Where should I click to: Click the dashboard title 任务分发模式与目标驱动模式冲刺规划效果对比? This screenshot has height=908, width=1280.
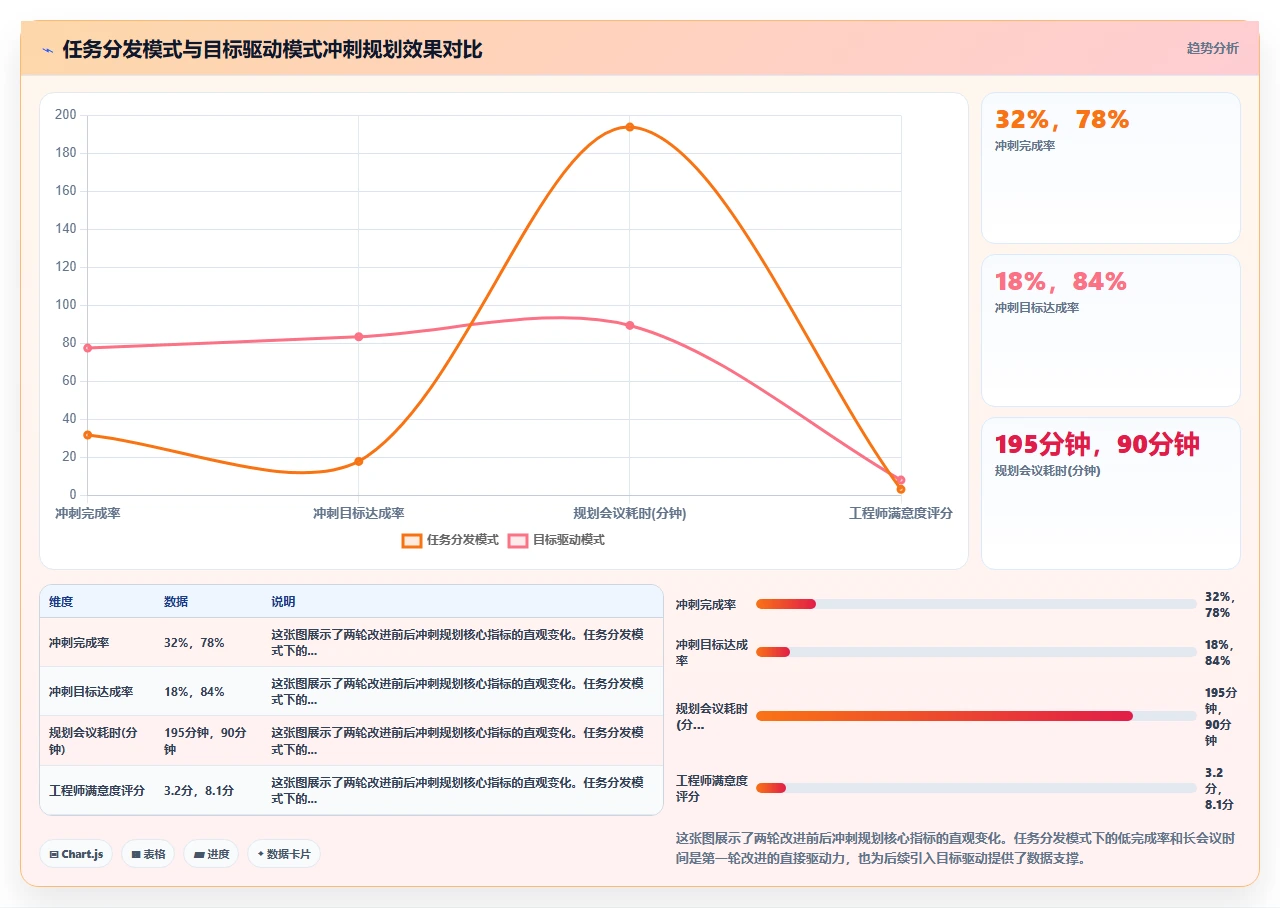coord(272,50)
